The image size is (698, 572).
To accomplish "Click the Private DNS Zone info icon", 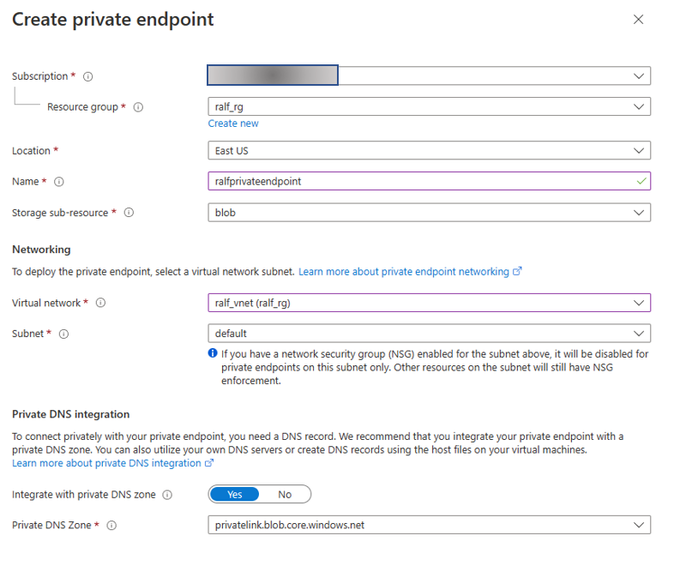I will pyautogui.click(x=112, y=526).
